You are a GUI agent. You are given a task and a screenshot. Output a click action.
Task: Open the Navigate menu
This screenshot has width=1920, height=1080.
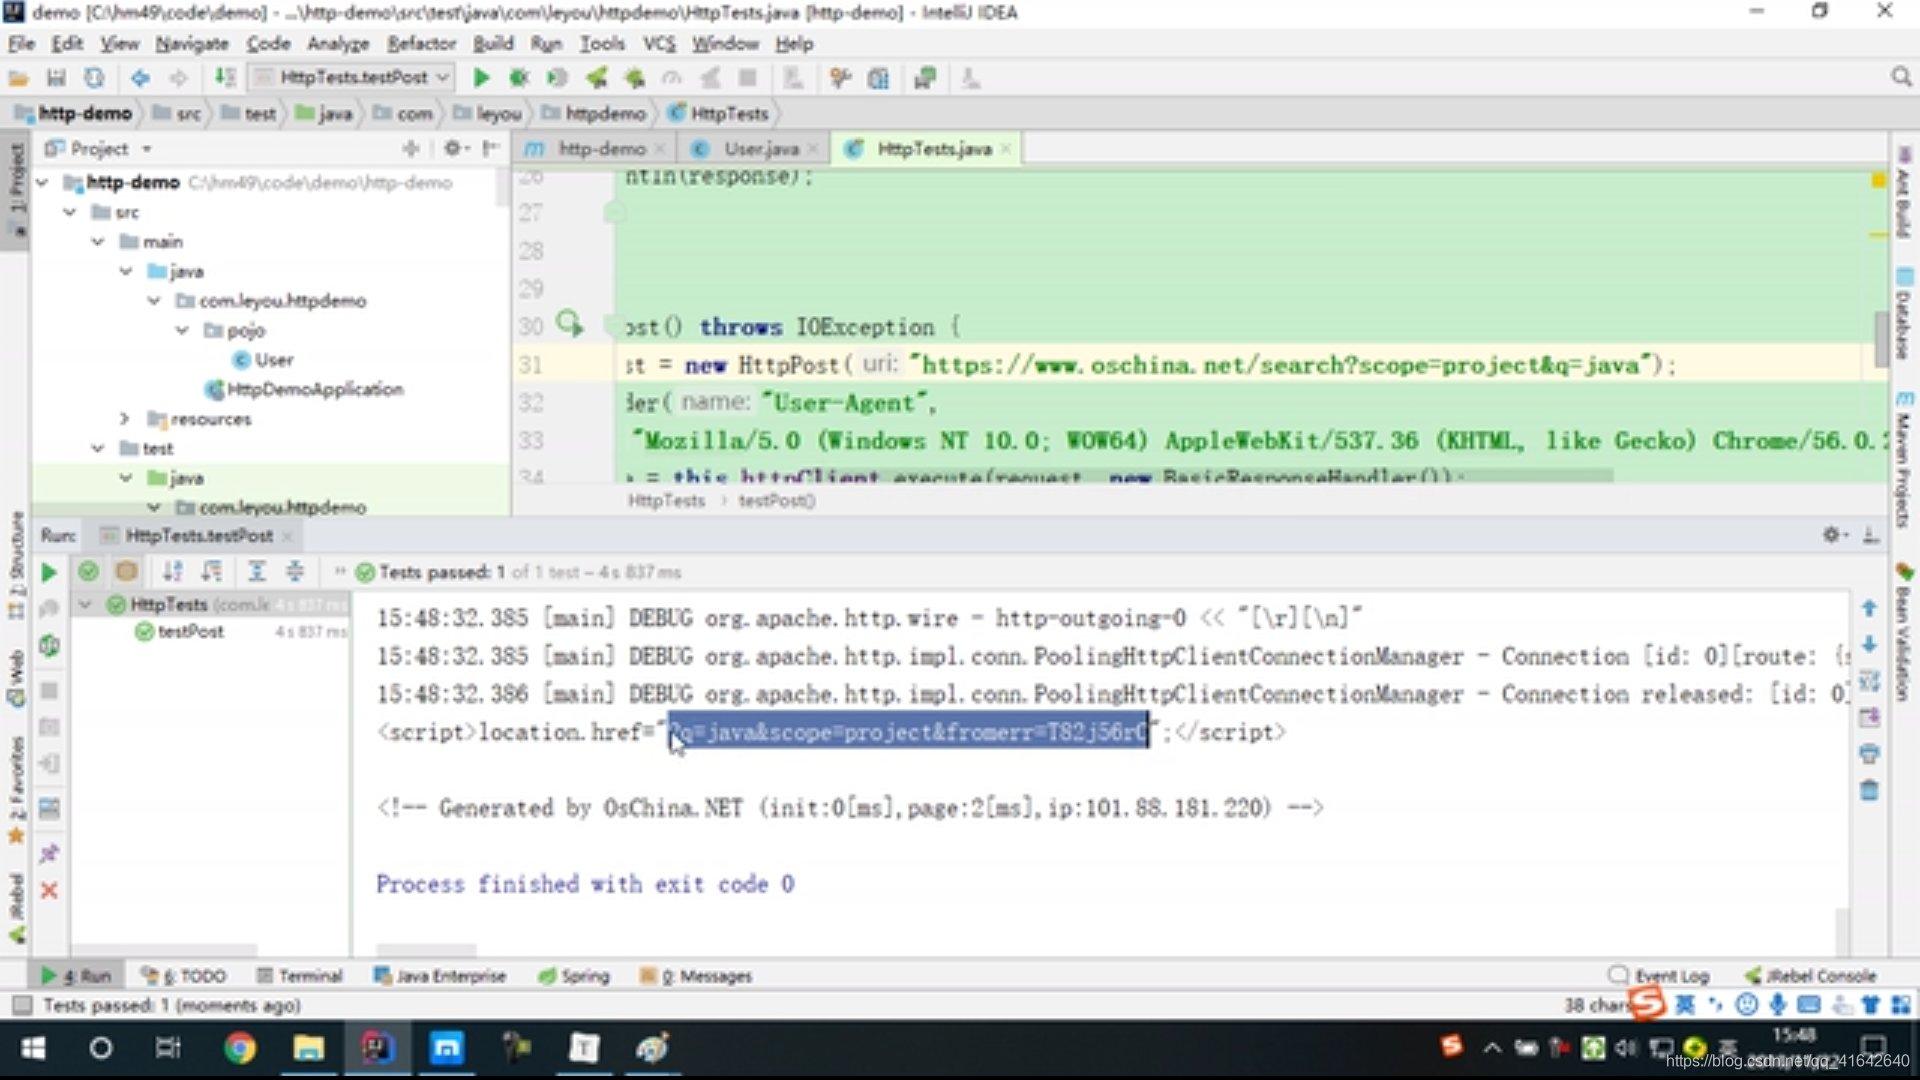click(x=192, y=43)
